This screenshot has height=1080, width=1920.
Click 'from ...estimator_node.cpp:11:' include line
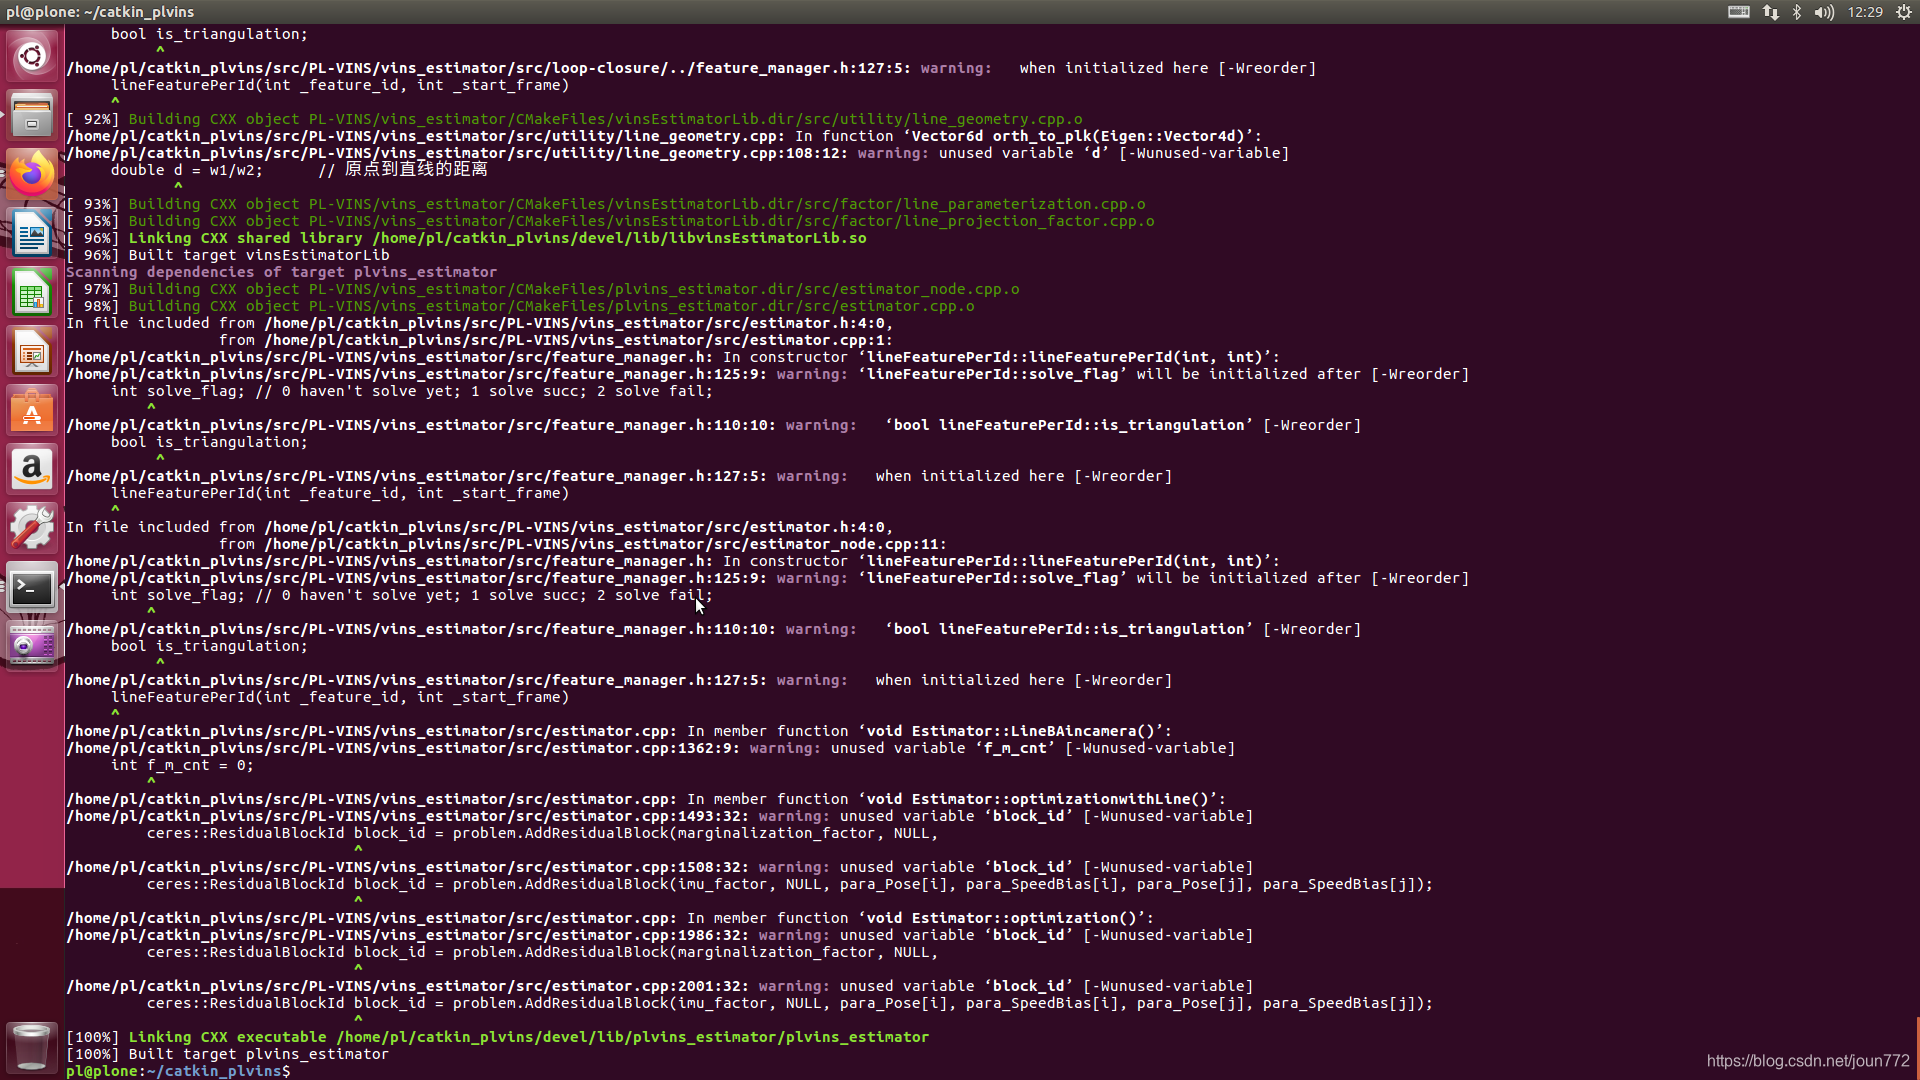tap(582, 544)
